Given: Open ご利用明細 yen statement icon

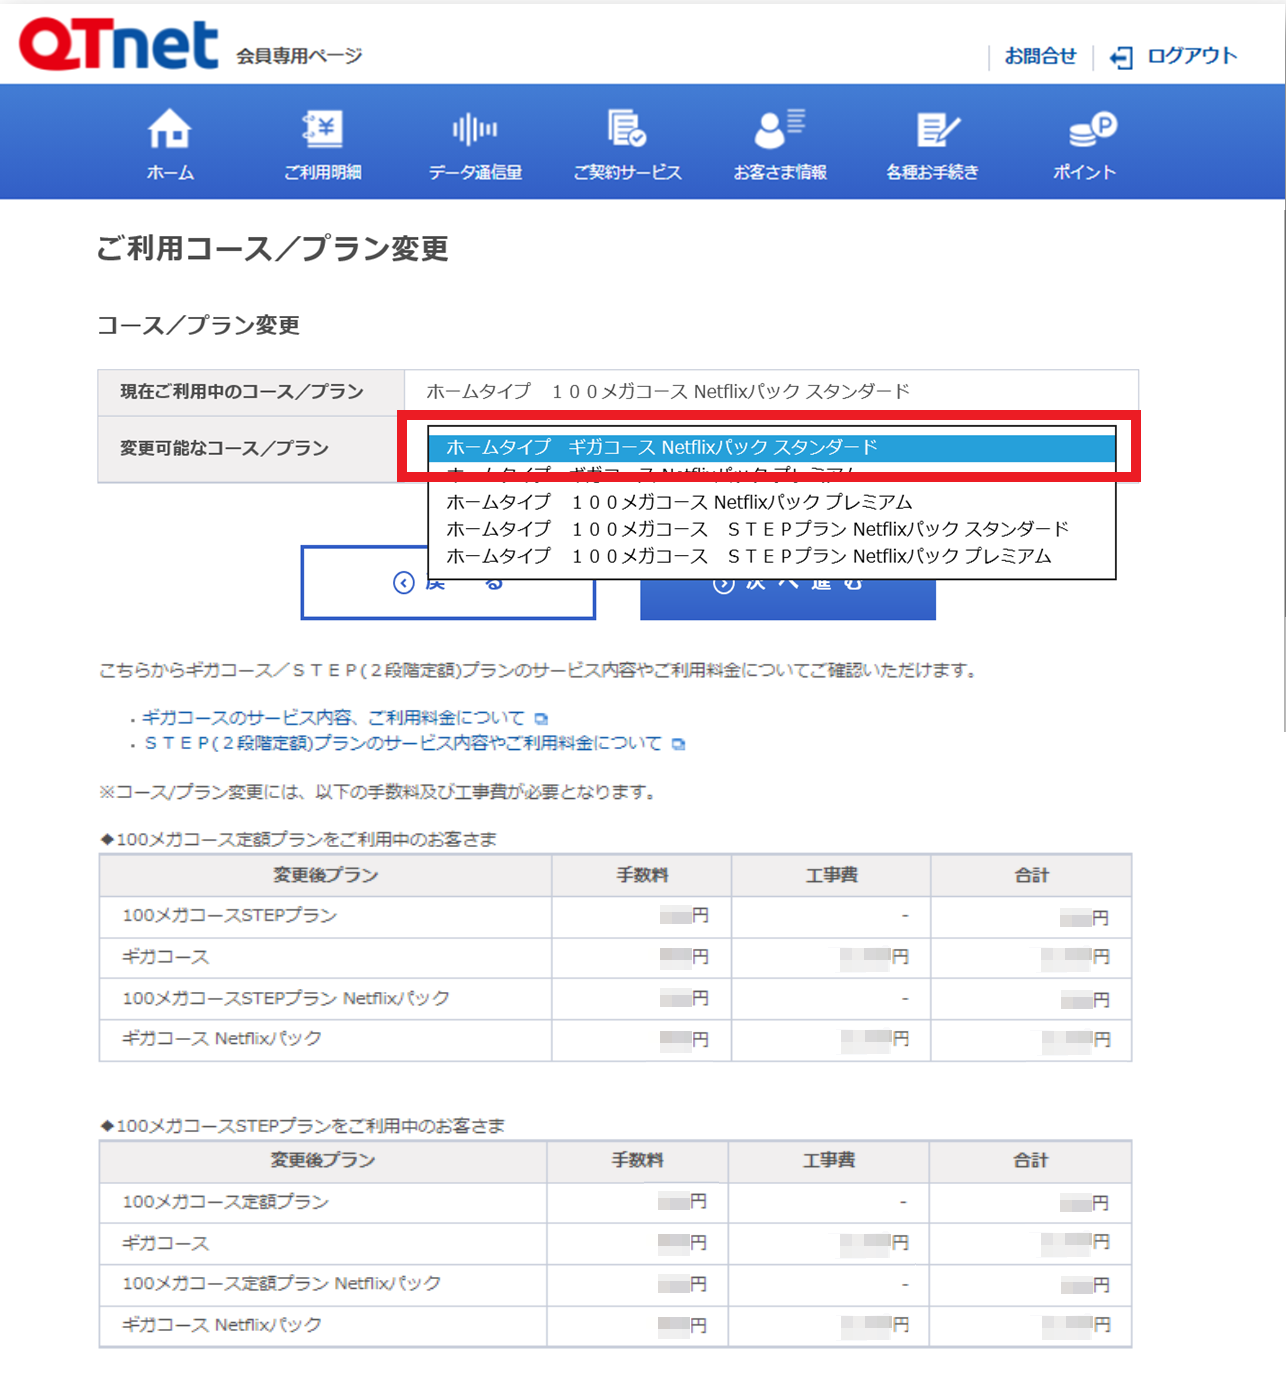Looking at the screenshot, I should (x=322, y=129).
